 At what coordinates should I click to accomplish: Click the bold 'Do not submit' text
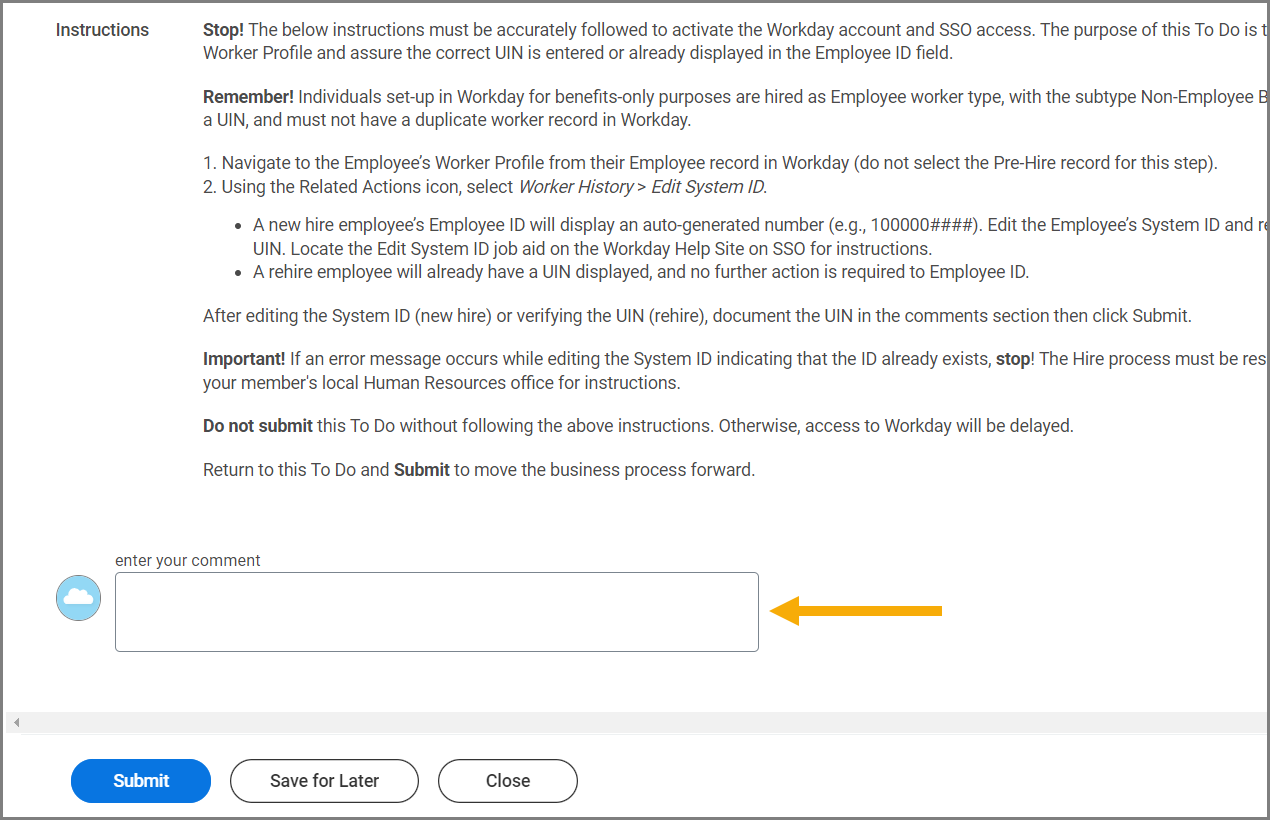[258, 426]
